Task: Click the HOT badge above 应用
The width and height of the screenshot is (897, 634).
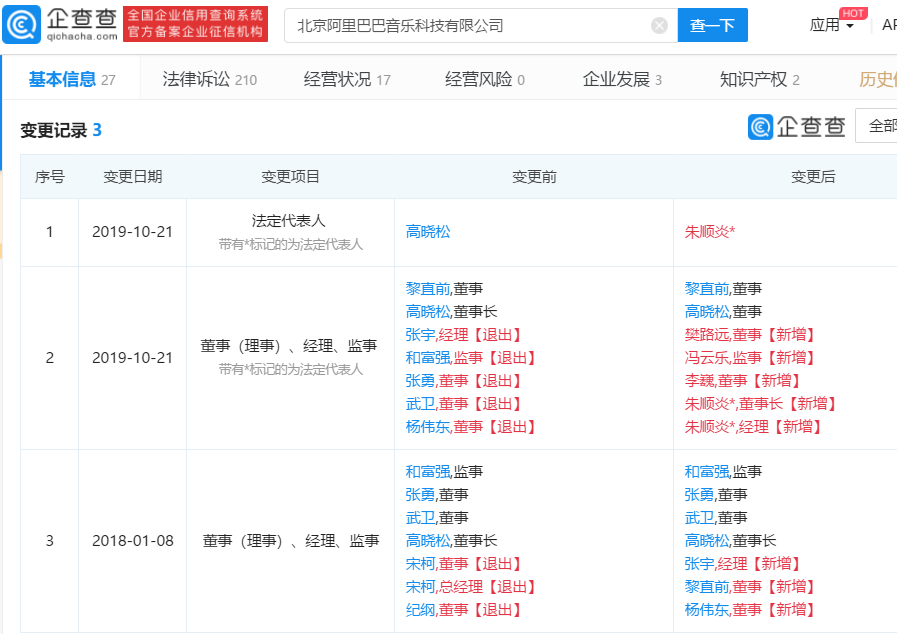Action: pyautogui.click(x=853, y=13)
